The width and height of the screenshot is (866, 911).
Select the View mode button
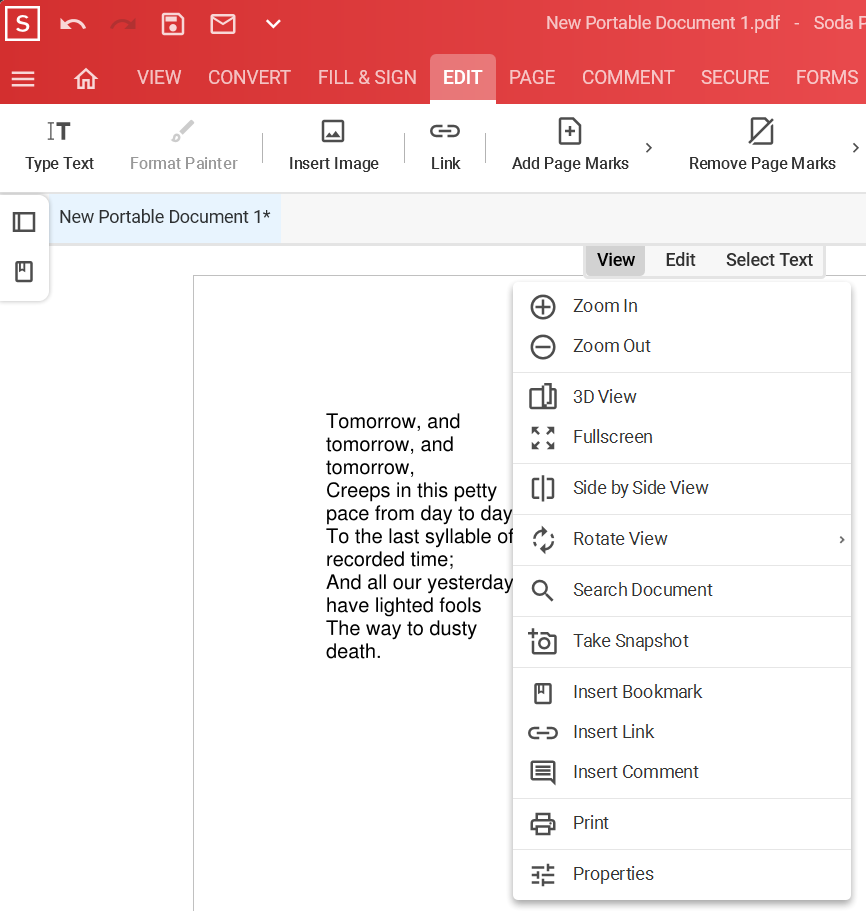[616, 260]
